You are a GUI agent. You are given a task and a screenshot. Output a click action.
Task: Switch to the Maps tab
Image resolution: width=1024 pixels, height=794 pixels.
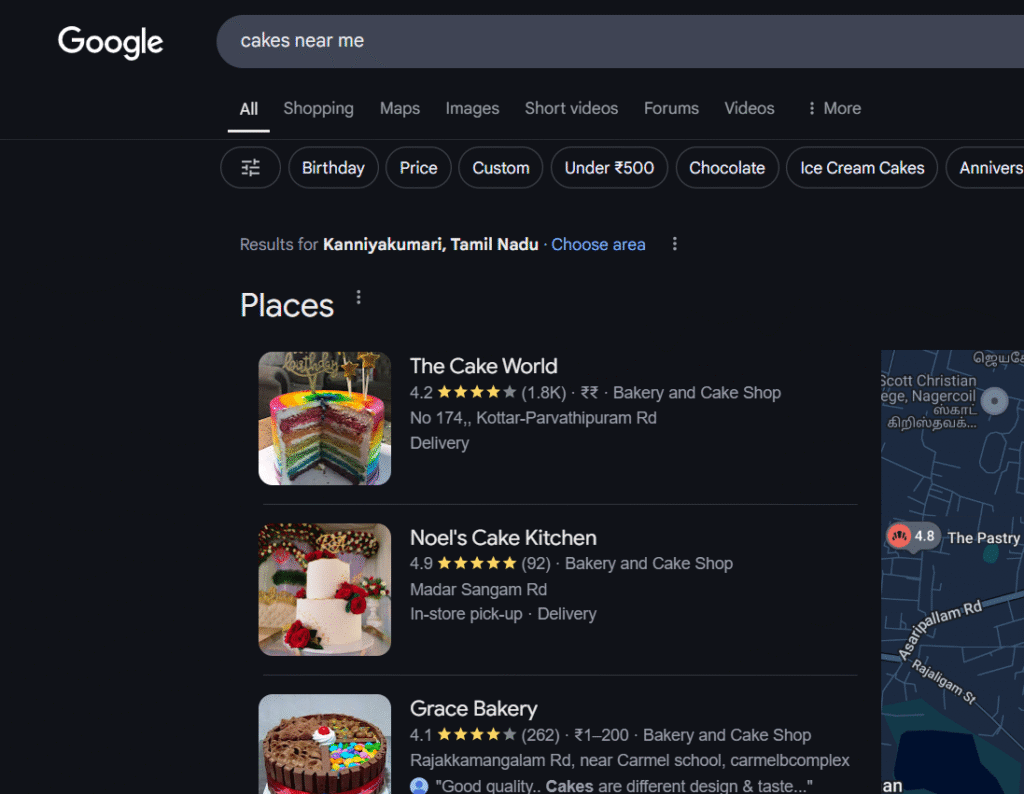point(400,108)
